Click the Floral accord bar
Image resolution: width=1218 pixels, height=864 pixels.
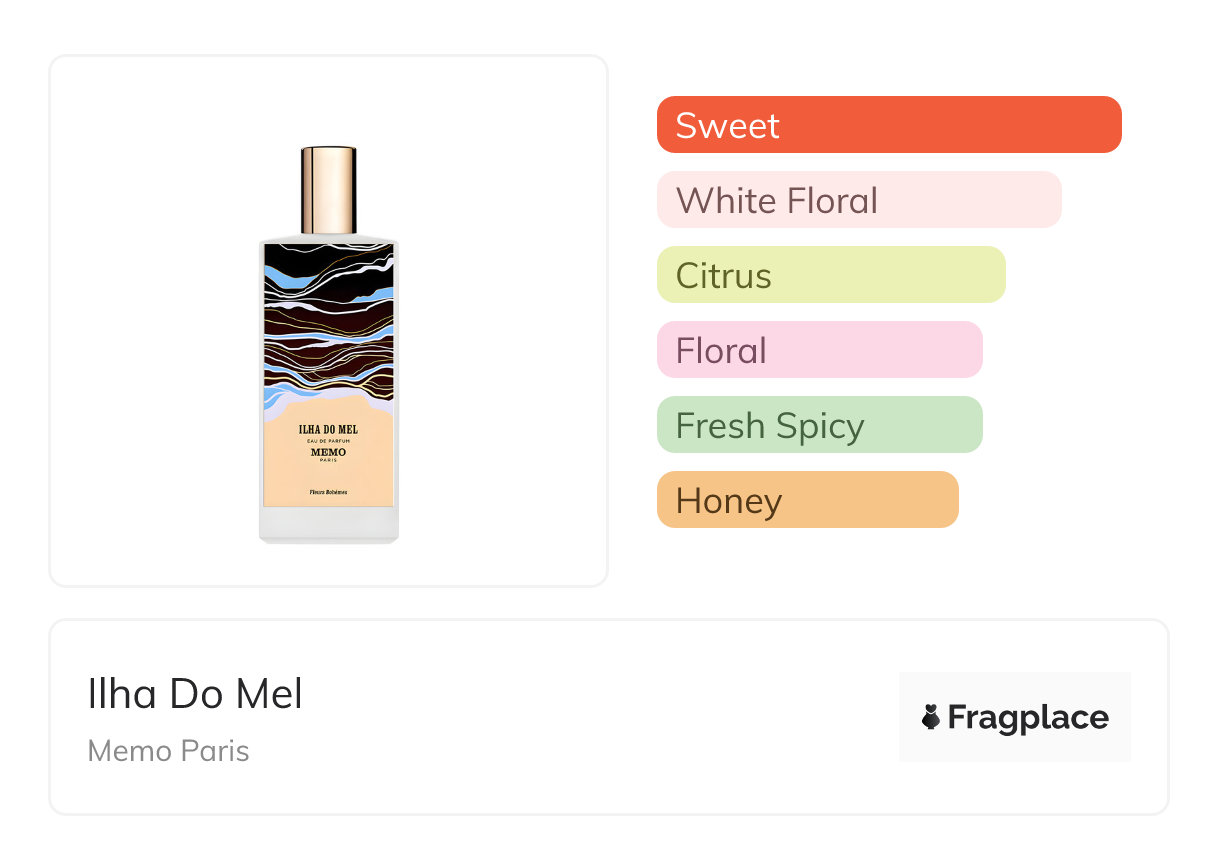(x=820, y=350)
